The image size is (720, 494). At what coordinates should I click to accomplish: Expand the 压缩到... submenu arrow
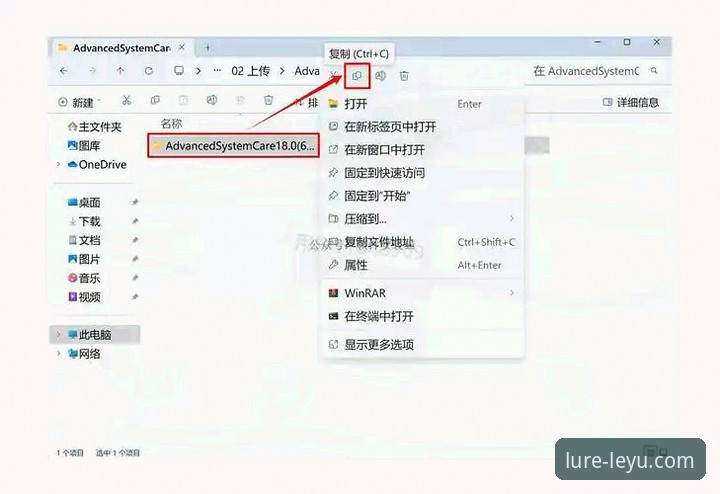512,219
